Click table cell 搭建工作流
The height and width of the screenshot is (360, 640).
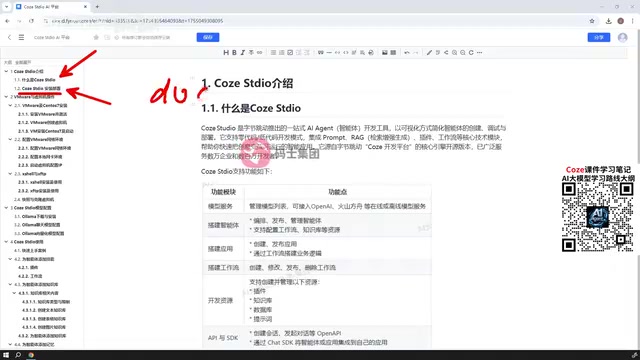pyautogui.click(x=223, y=268)
